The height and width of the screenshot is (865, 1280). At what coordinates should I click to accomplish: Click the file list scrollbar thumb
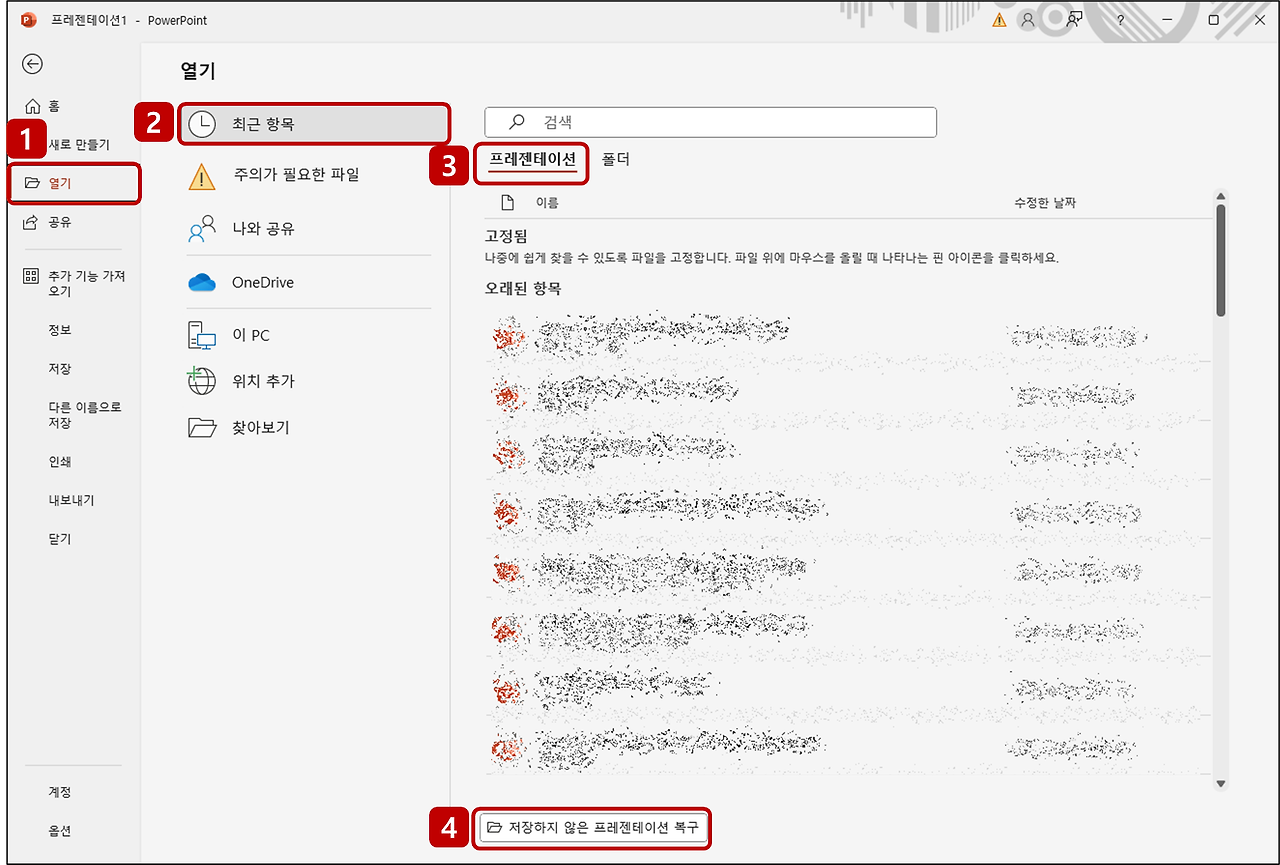[1220, 260]
